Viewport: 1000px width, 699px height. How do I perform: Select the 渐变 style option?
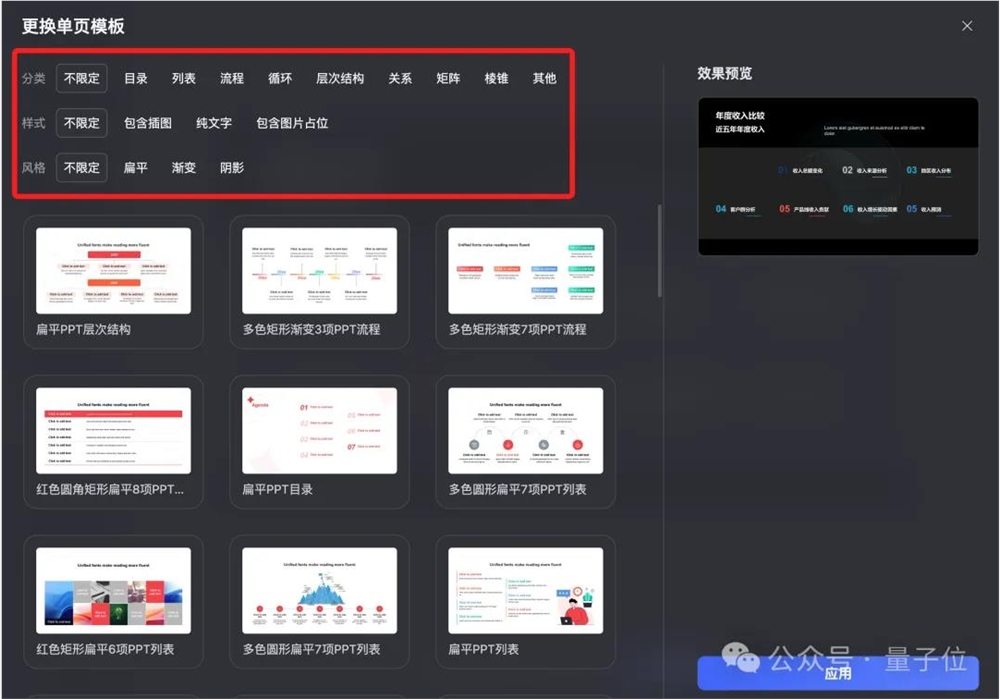(x=183, y=167)
